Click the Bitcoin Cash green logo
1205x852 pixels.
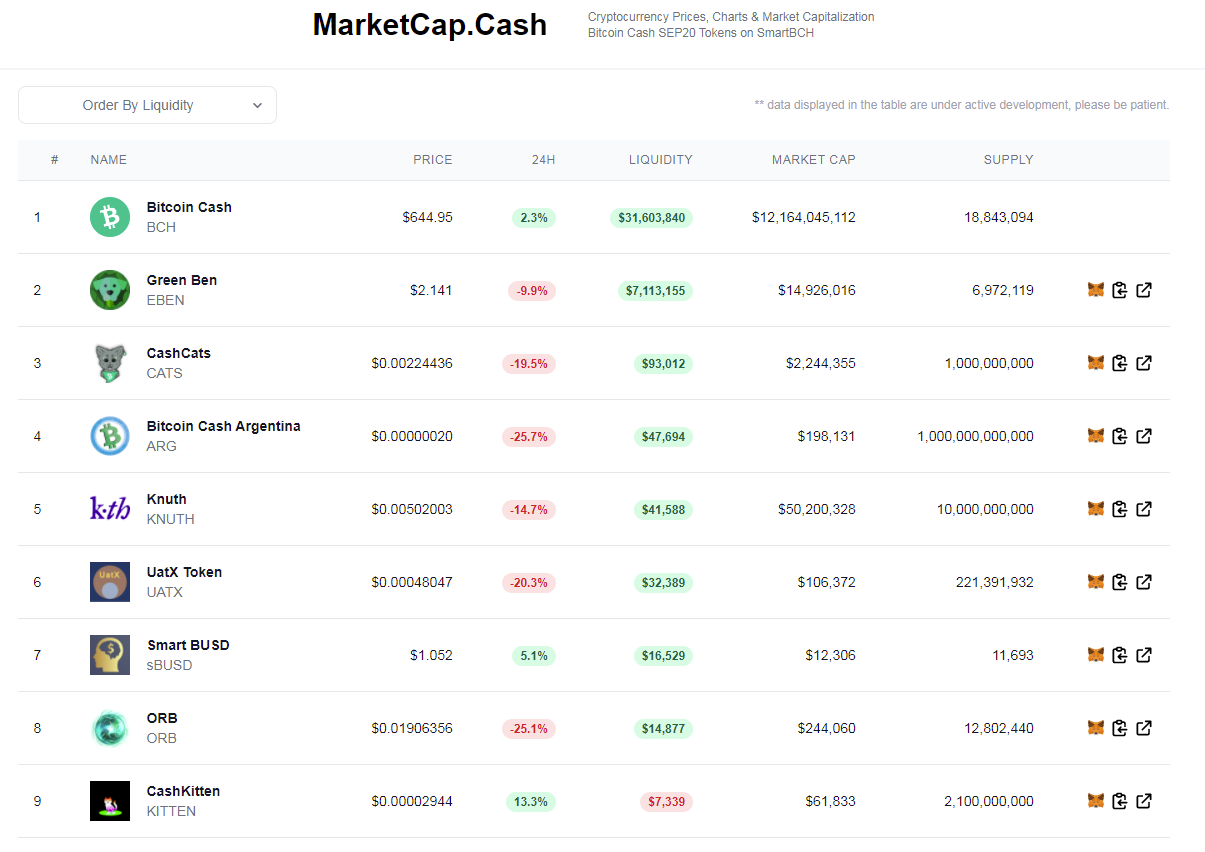[110, 217]
